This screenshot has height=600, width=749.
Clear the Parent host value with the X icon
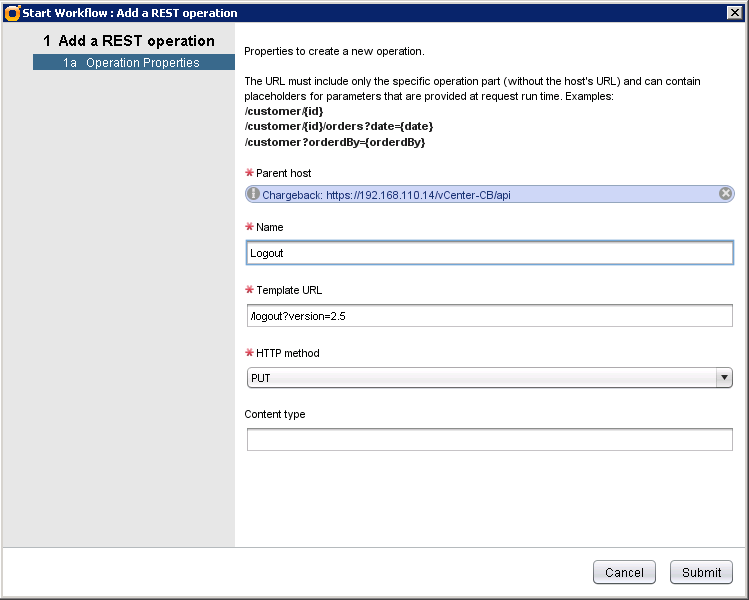(x=726, y=194)
